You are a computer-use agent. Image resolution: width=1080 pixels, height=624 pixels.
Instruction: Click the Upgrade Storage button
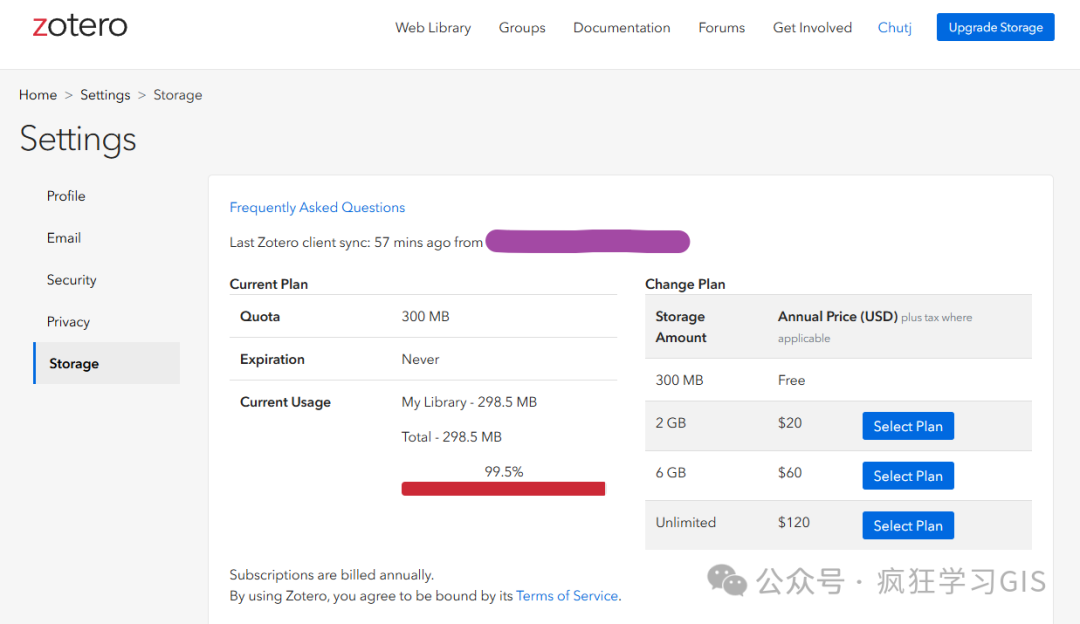(995, 27)
